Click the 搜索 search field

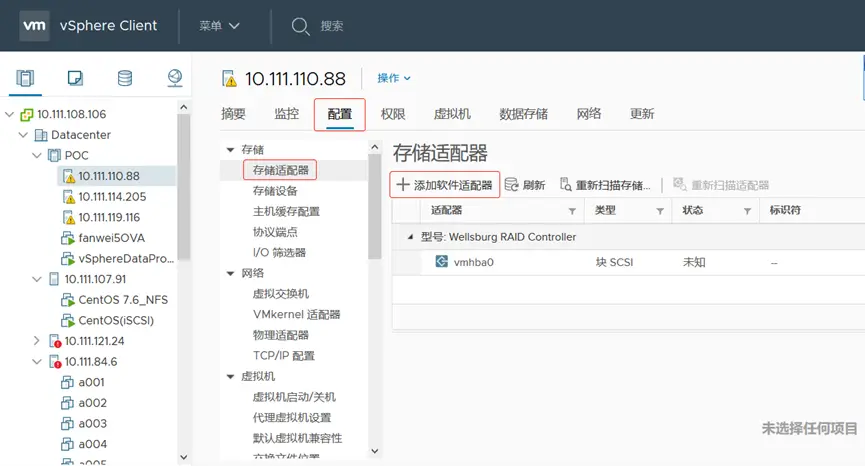[x=332, y=26]
